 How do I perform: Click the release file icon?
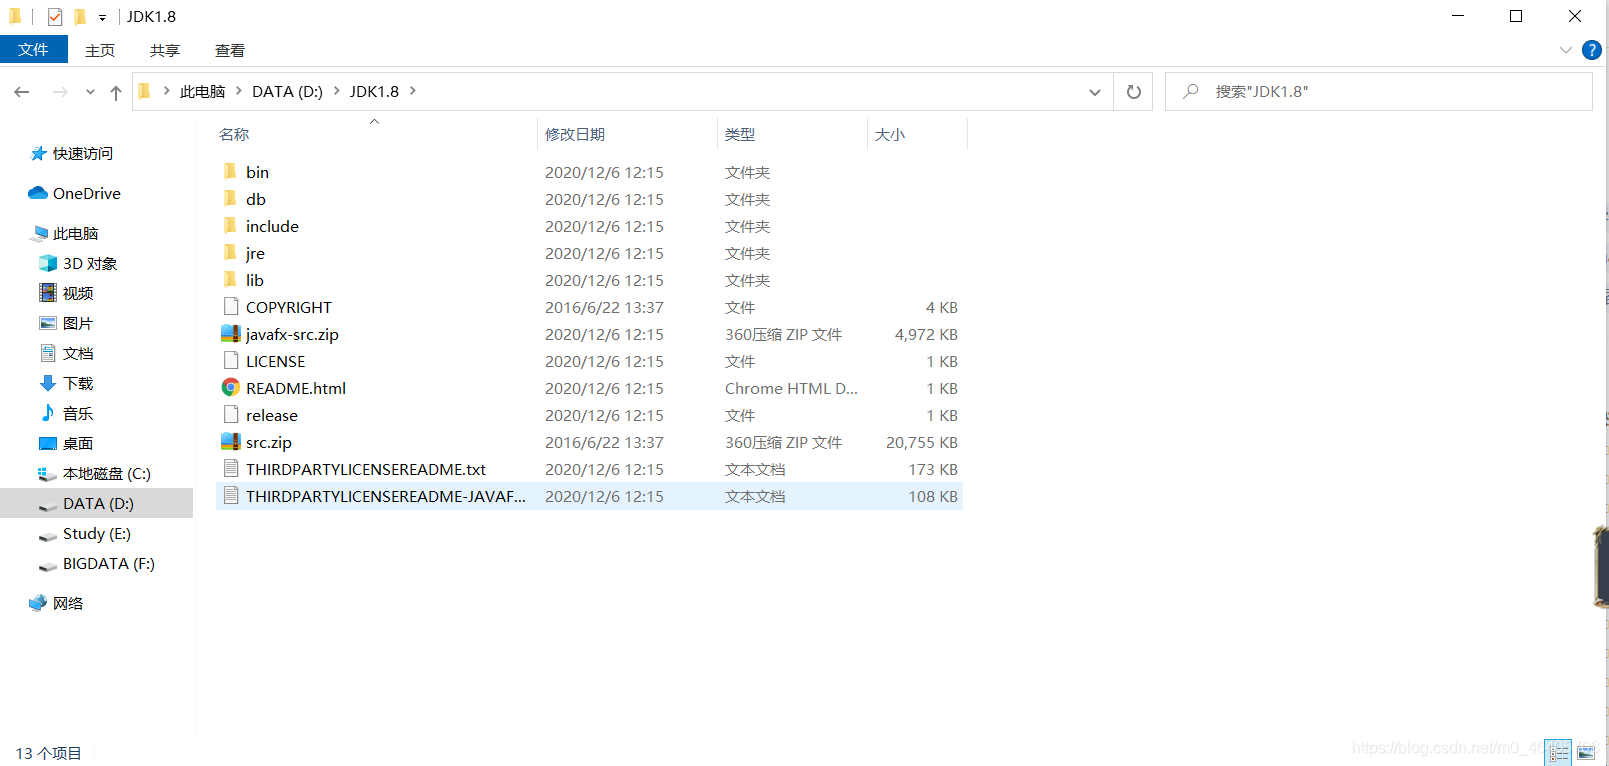(231, 414)
